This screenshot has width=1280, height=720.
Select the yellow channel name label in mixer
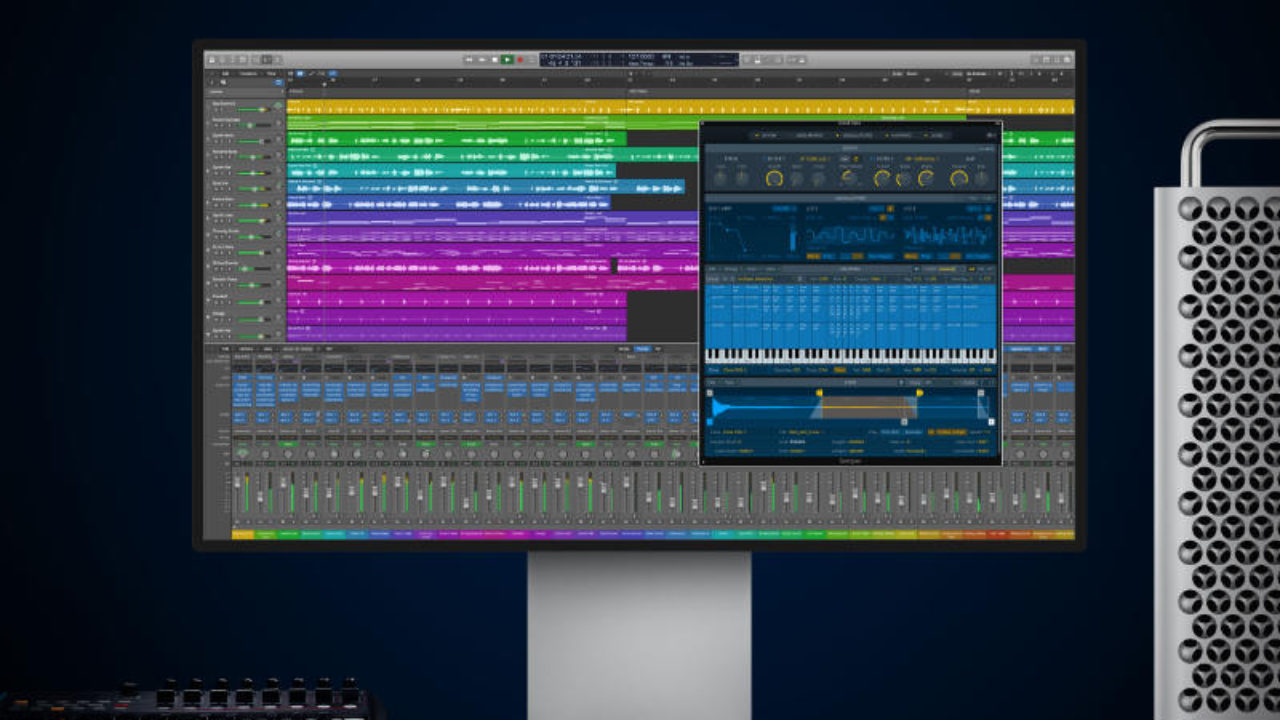click(x=242, y=535)
